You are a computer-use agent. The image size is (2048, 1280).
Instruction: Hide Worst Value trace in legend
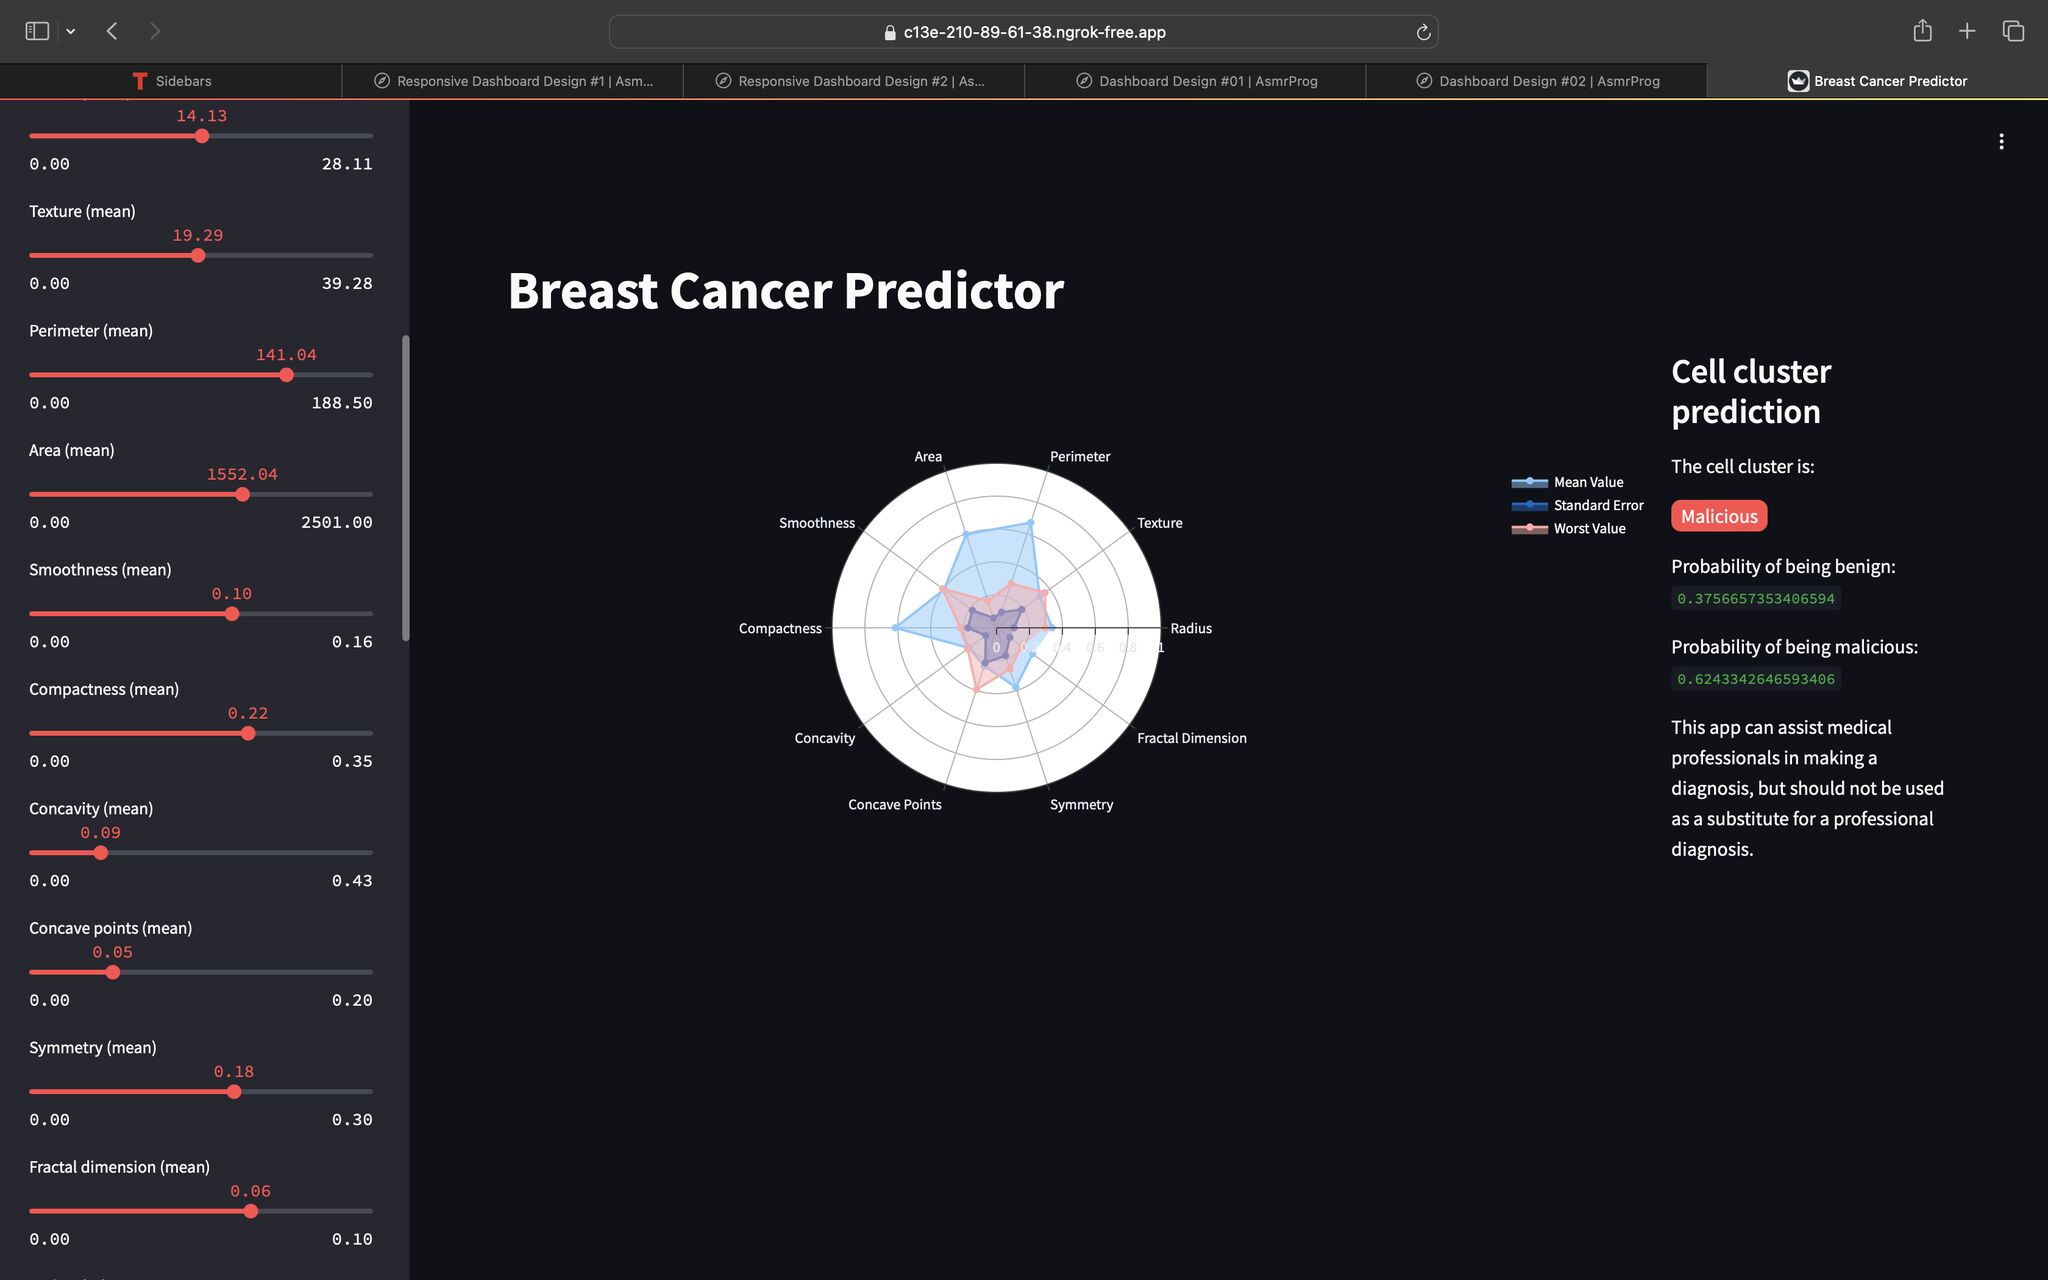[x=1588, y=528]
